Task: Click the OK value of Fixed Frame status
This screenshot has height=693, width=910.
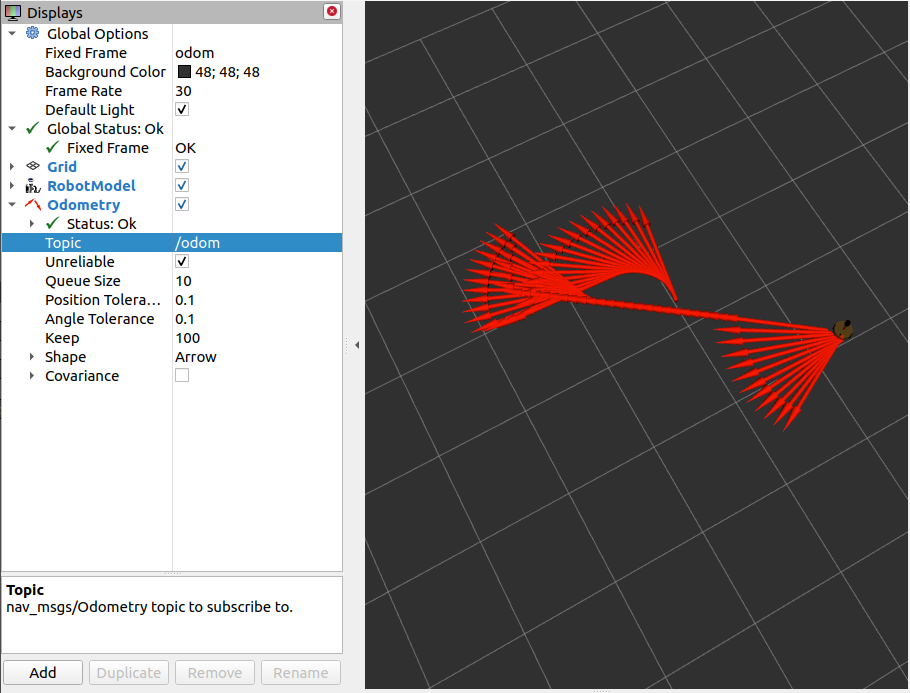Action: point(185,147)
